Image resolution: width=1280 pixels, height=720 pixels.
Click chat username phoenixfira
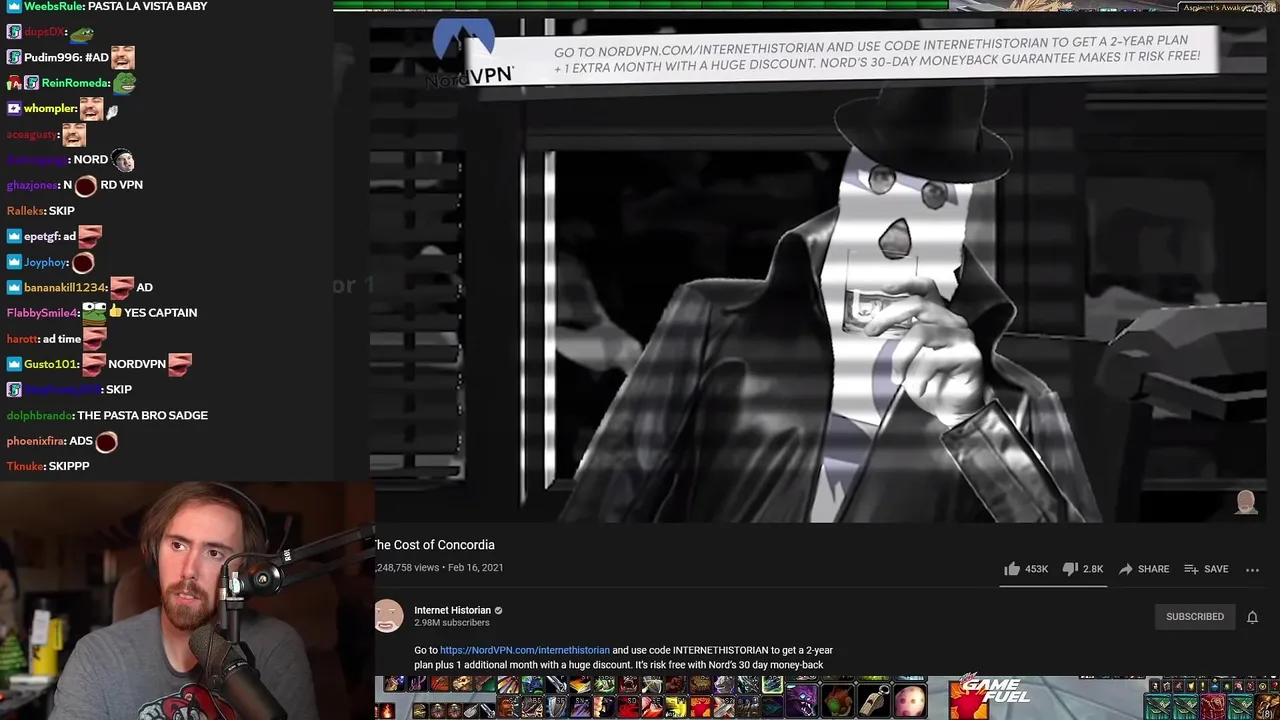[35, 441]
